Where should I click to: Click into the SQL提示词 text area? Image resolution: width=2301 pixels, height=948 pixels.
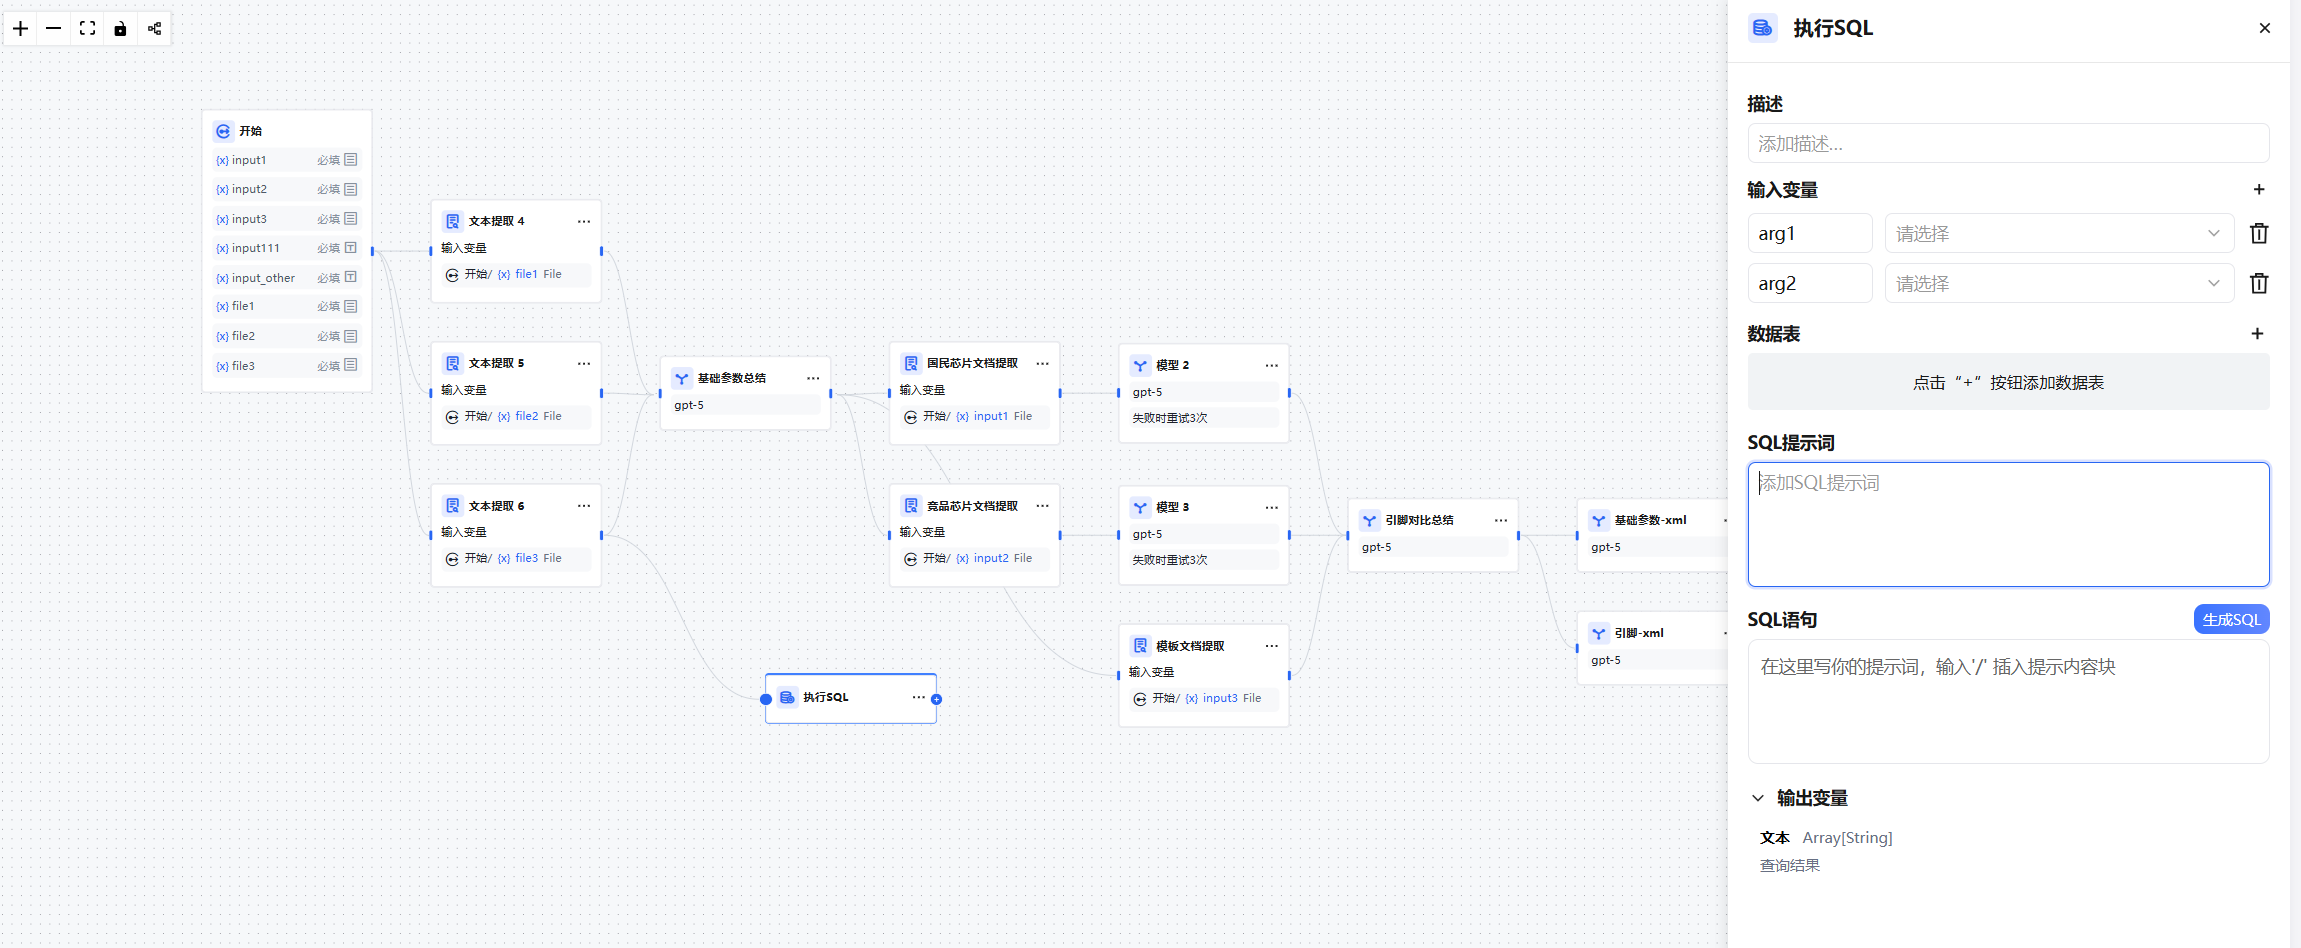pos(2008,524)
